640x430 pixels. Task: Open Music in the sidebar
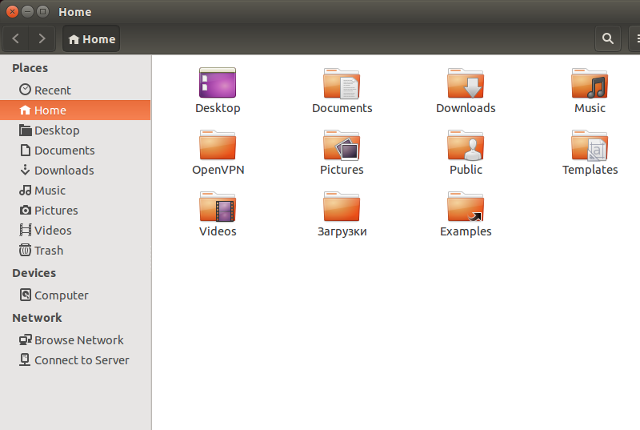point(75,190)
